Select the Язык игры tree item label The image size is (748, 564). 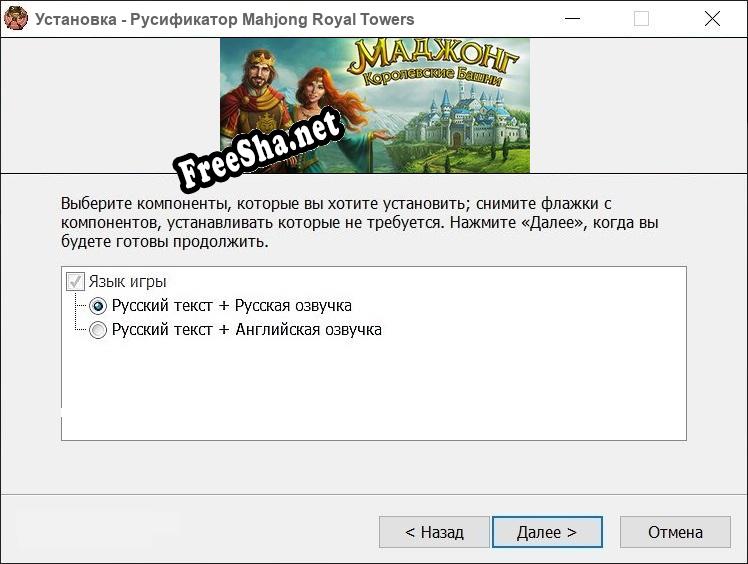[127, 282]
